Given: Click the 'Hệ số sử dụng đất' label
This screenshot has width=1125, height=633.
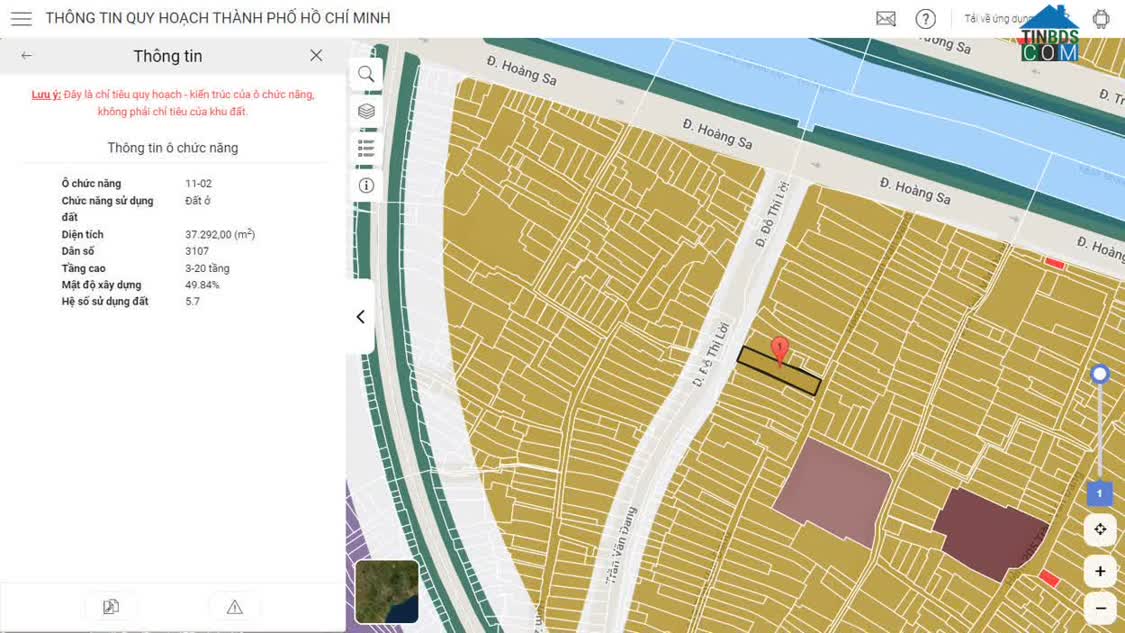Looking at the screenshot, I should [x=105, y=301].
